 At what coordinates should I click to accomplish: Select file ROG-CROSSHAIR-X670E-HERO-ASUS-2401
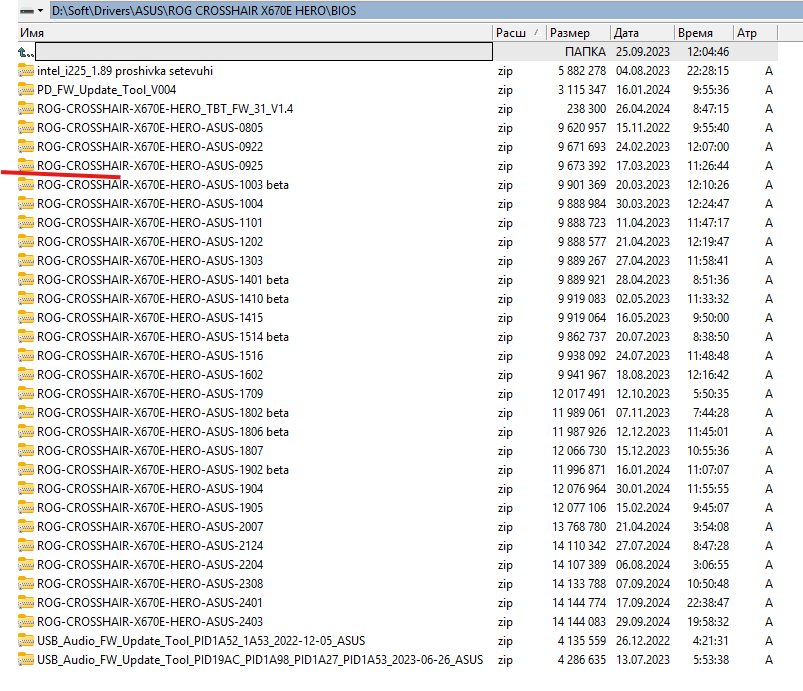pos(150,602)
